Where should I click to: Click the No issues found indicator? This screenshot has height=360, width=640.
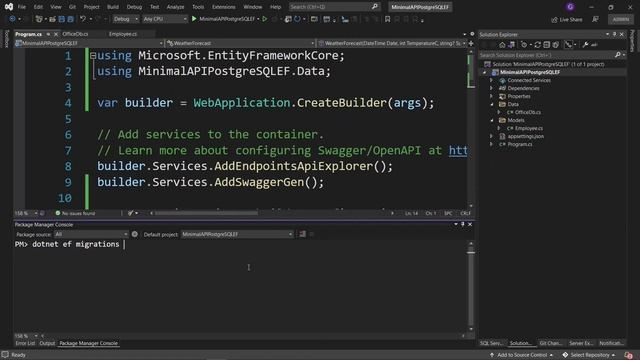click(x=75, y=213)
